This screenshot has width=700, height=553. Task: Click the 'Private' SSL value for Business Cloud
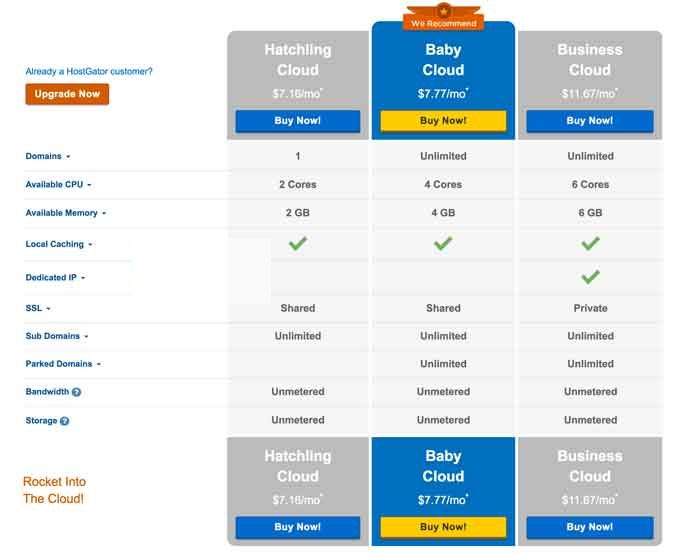coord(591,308)
